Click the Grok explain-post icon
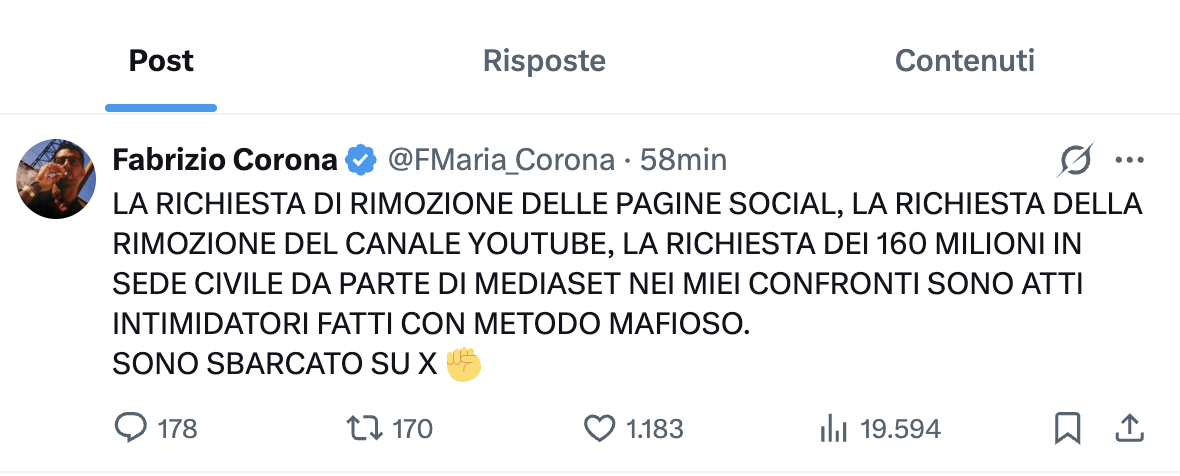 coord(1076,159)
